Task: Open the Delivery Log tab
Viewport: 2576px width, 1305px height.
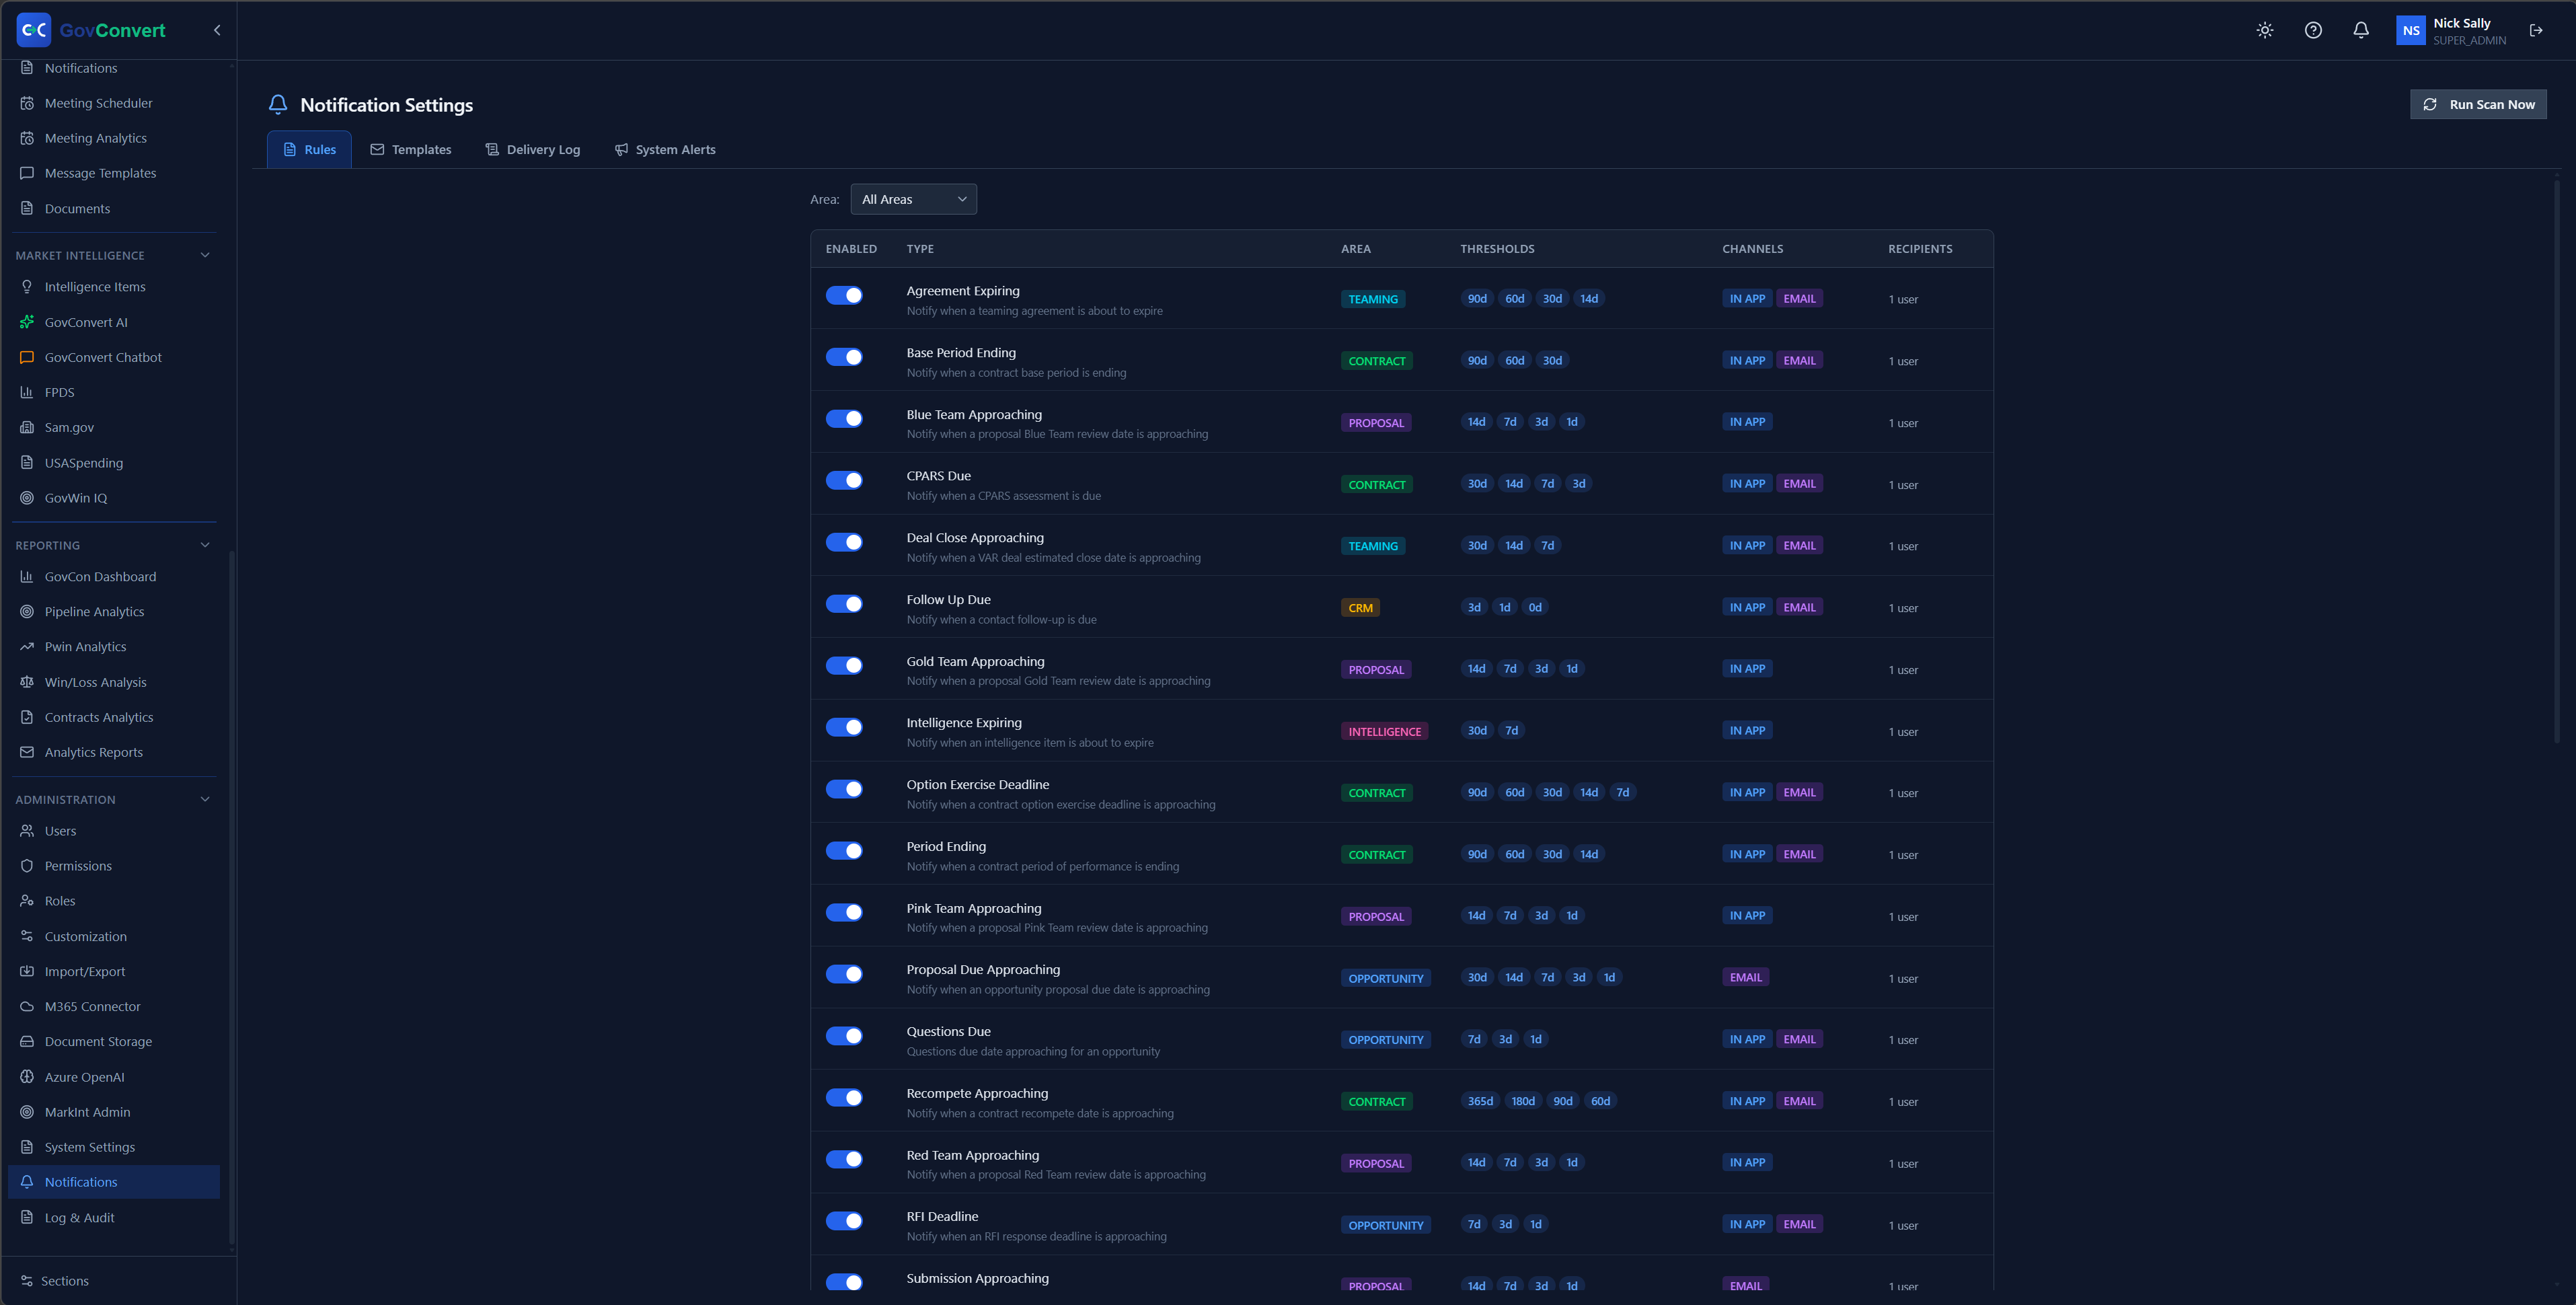Action: [532, 149]
